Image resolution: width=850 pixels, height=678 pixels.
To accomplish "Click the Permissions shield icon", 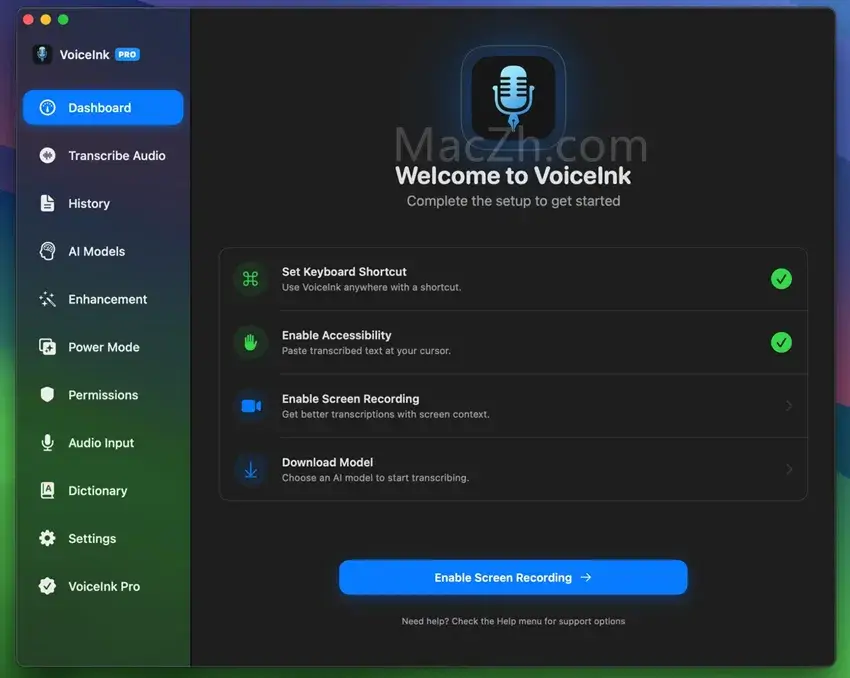I will (x=48, y=395).
